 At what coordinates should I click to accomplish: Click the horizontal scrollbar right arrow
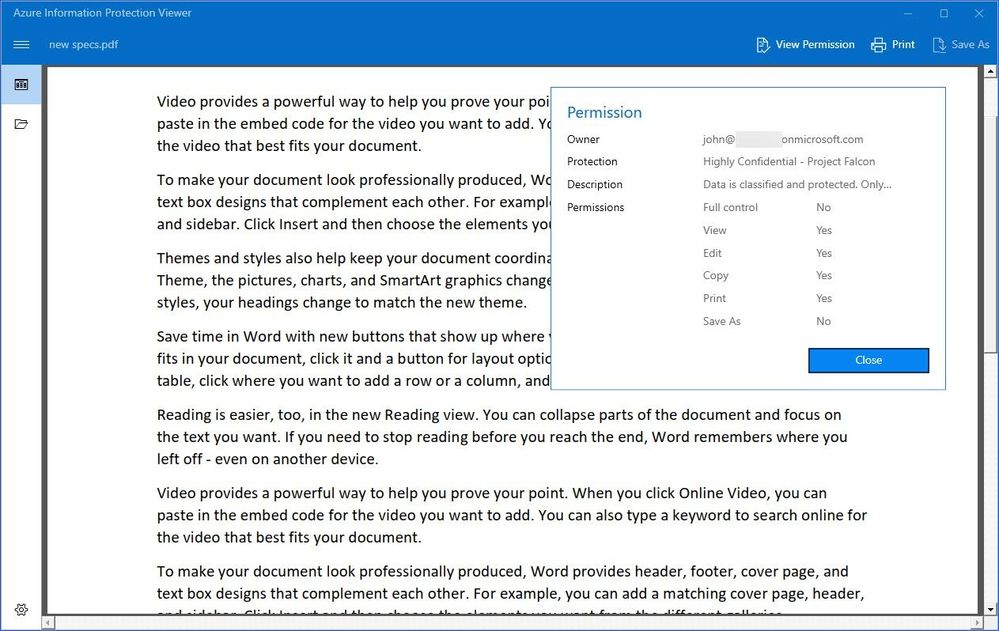click(977, 622)
